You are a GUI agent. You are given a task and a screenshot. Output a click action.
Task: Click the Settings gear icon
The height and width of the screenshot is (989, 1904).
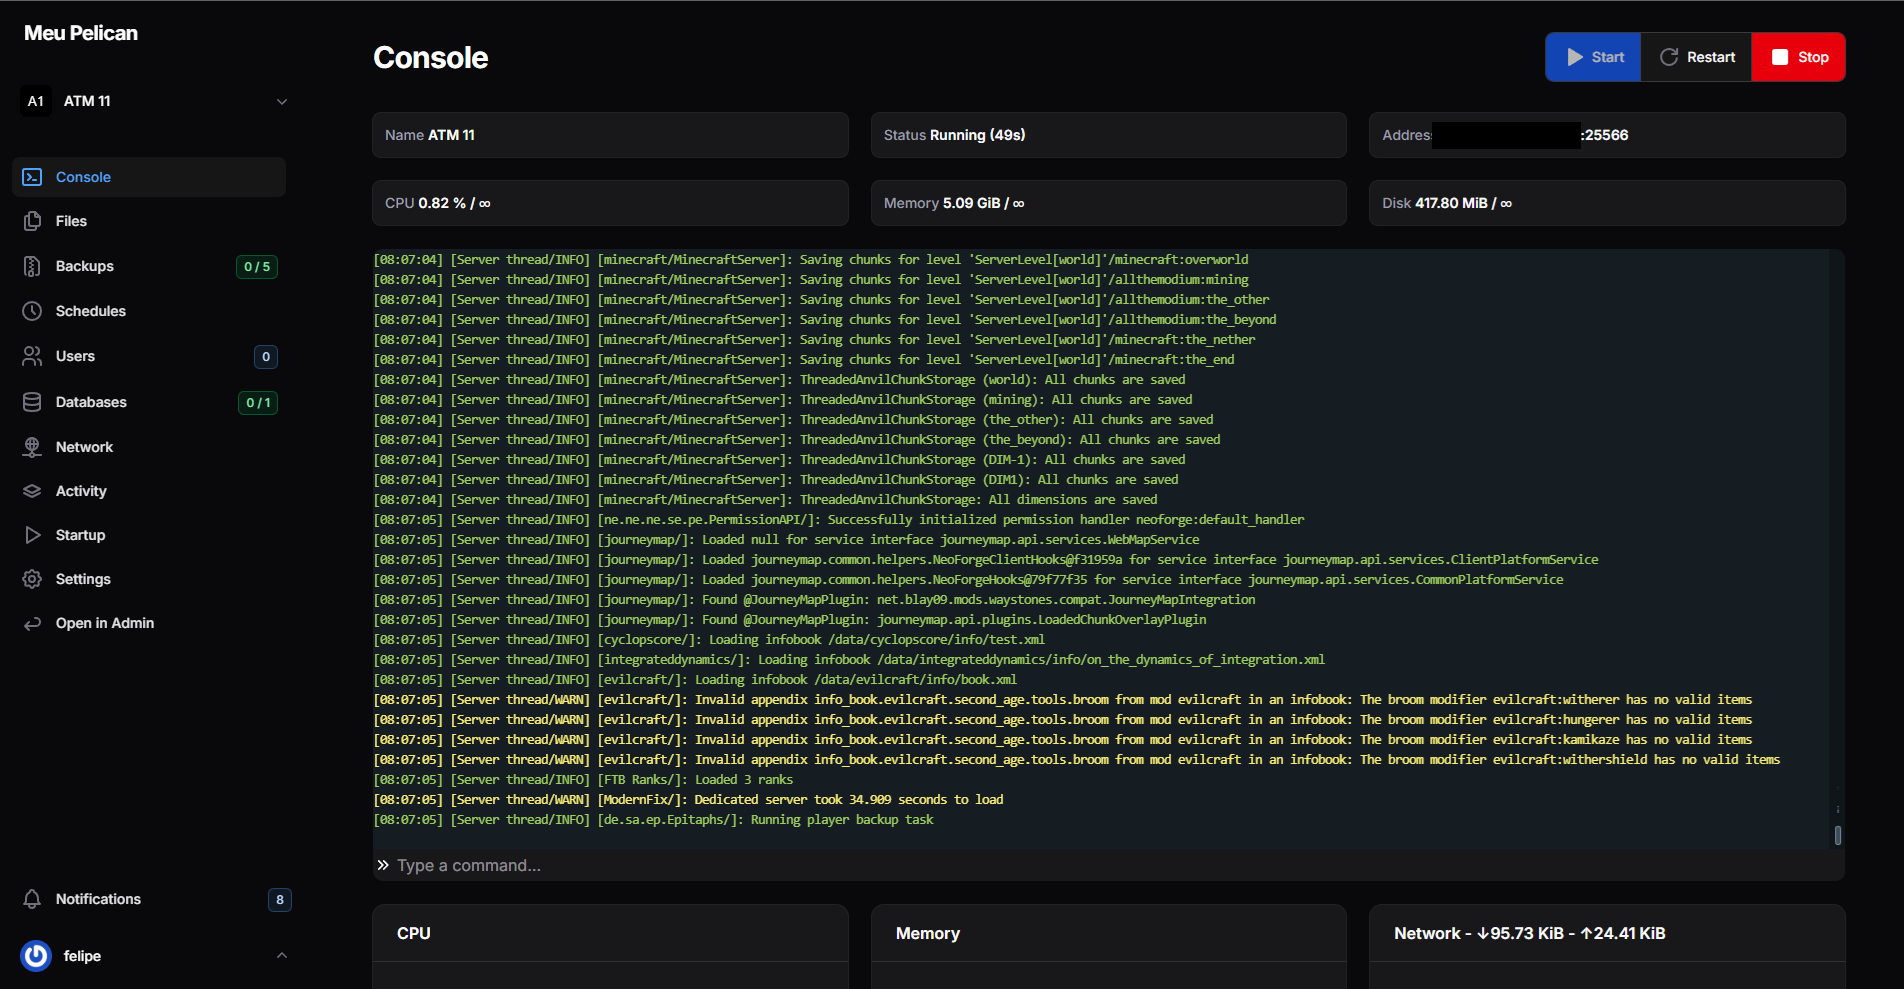[32, 579]
